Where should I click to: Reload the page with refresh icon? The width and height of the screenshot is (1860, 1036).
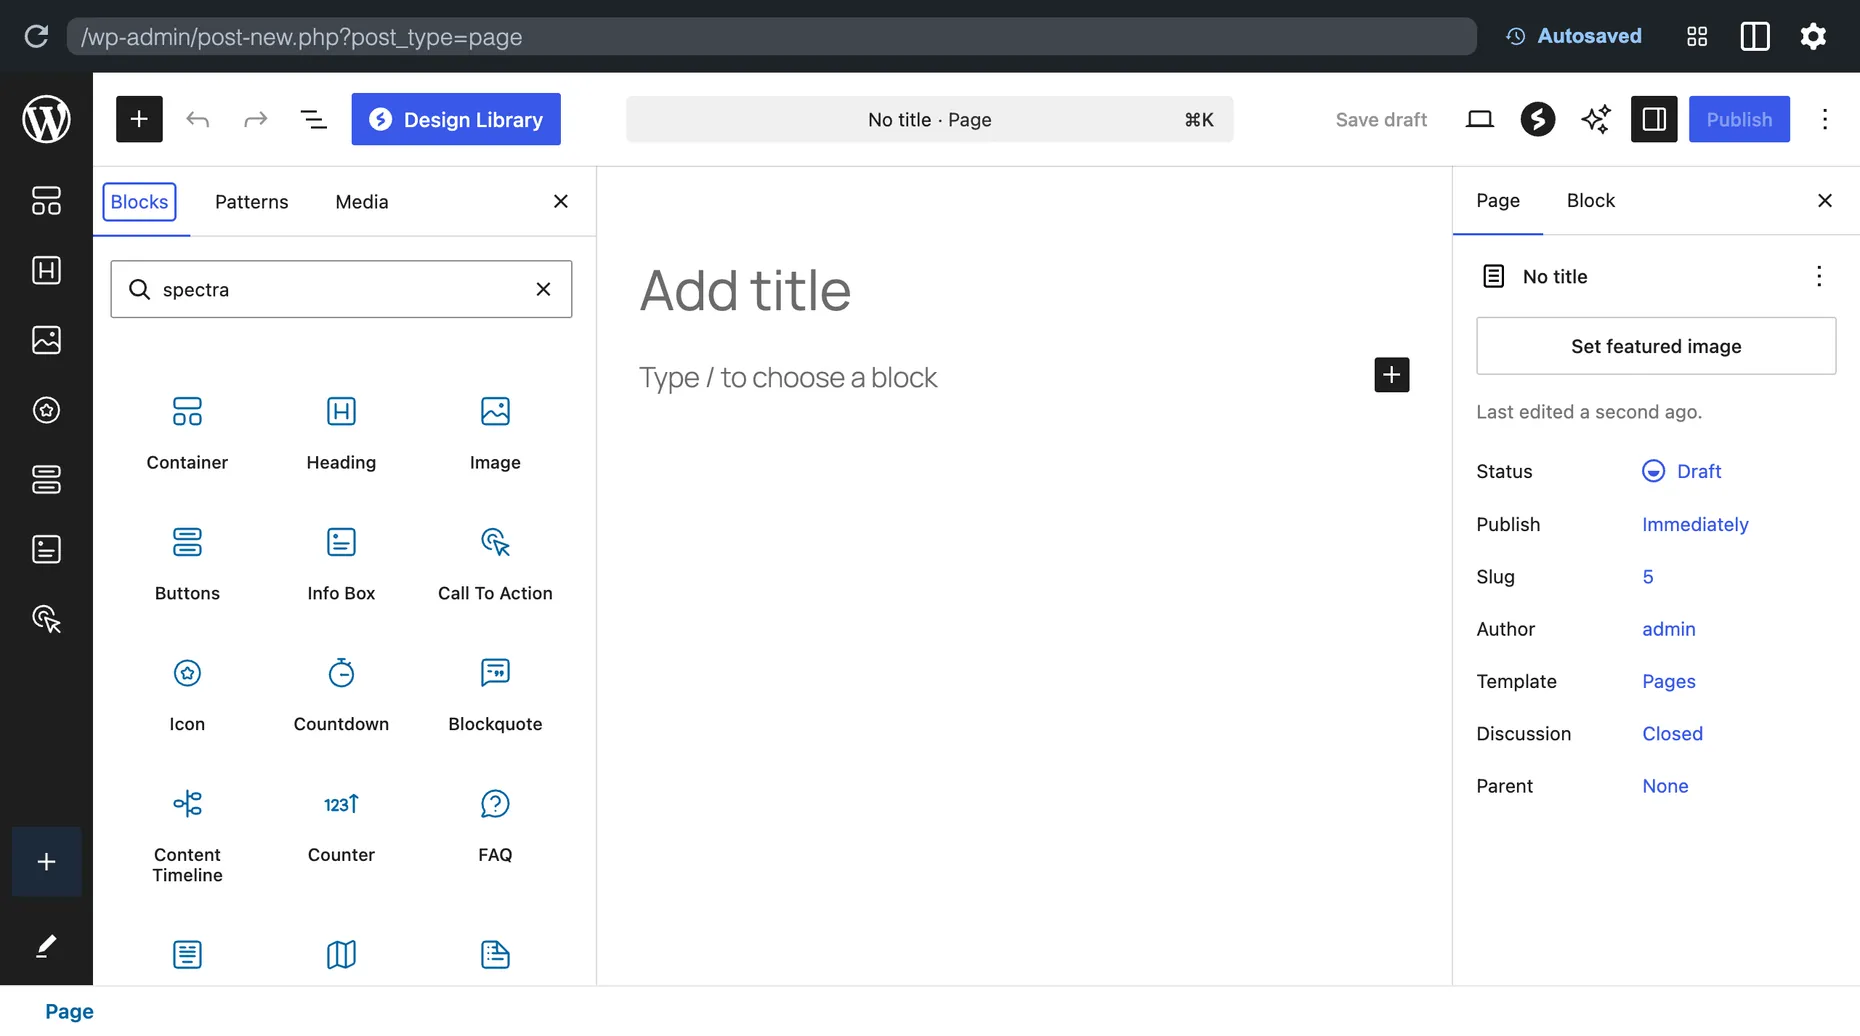(x=36, y=36)
